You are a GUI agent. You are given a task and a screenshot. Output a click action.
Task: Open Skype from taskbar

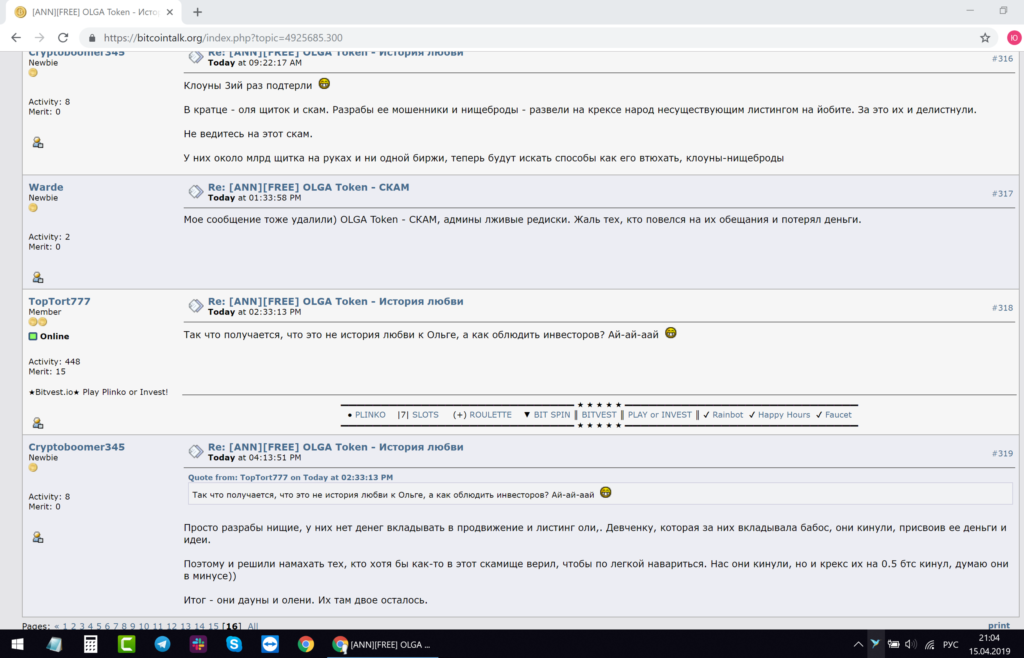(x=234, y=644)
